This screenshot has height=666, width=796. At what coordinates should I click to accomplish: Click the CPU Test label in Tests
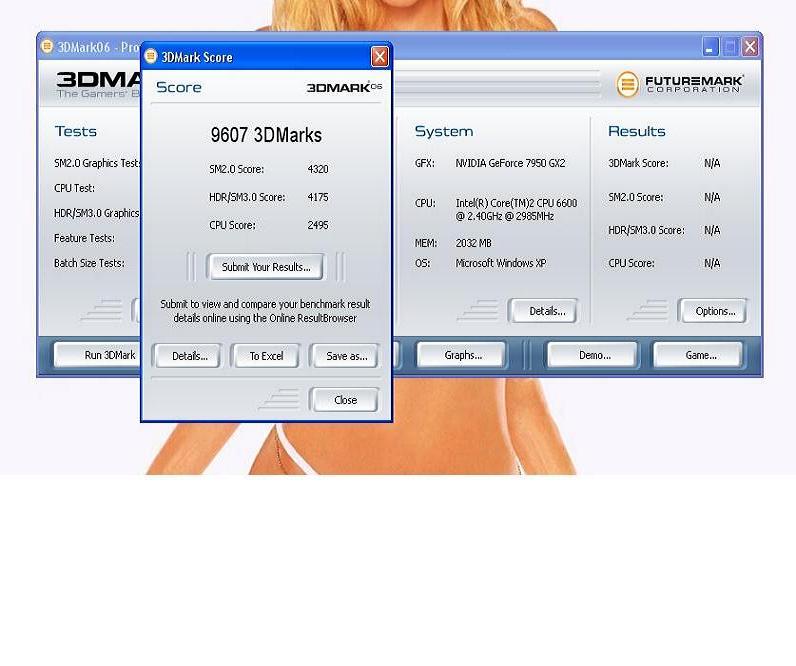[x=74, y=188]
